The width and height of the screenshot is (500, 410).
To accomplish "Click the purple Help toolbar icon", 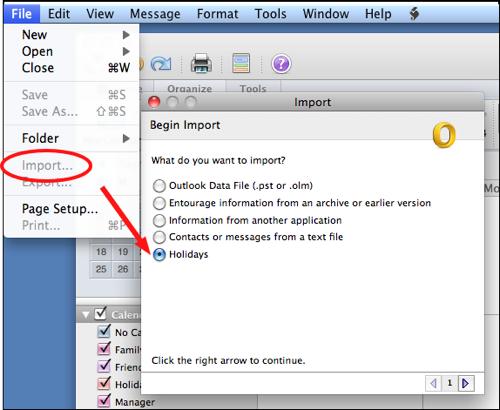I will 281,63.
